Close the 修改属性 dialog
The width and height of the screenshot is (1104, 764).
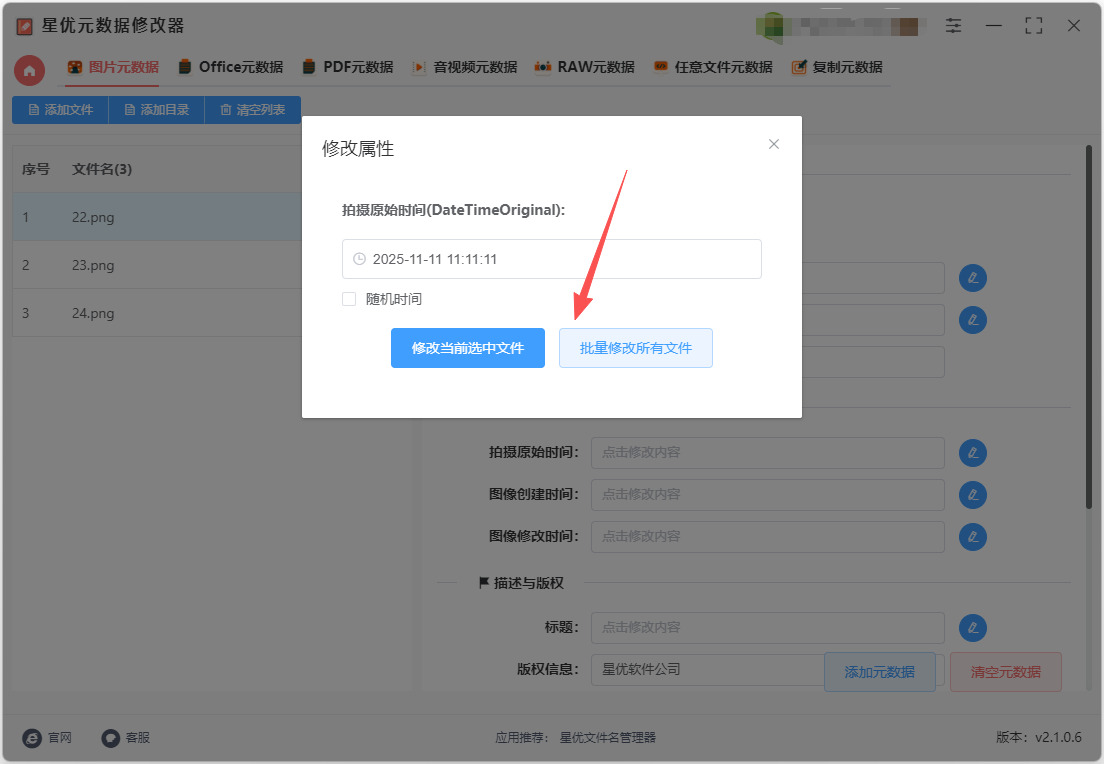click(774, 144)
